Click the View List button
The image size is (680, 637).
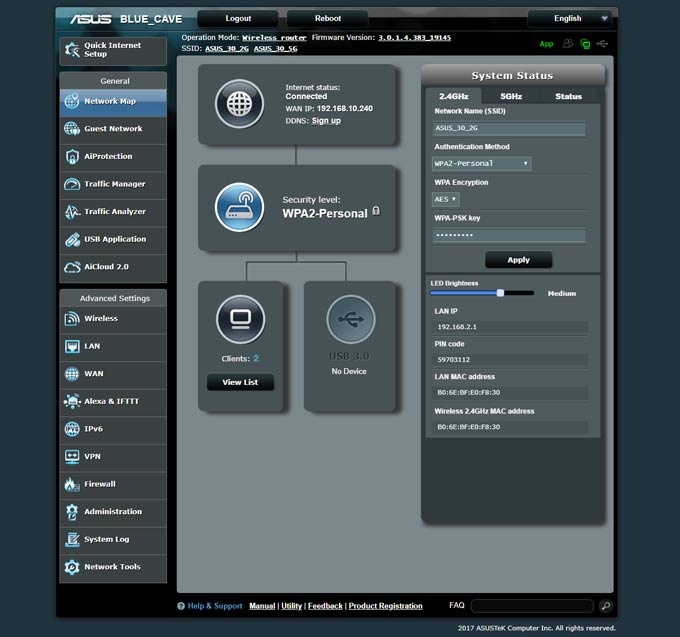tap(240, 382)
